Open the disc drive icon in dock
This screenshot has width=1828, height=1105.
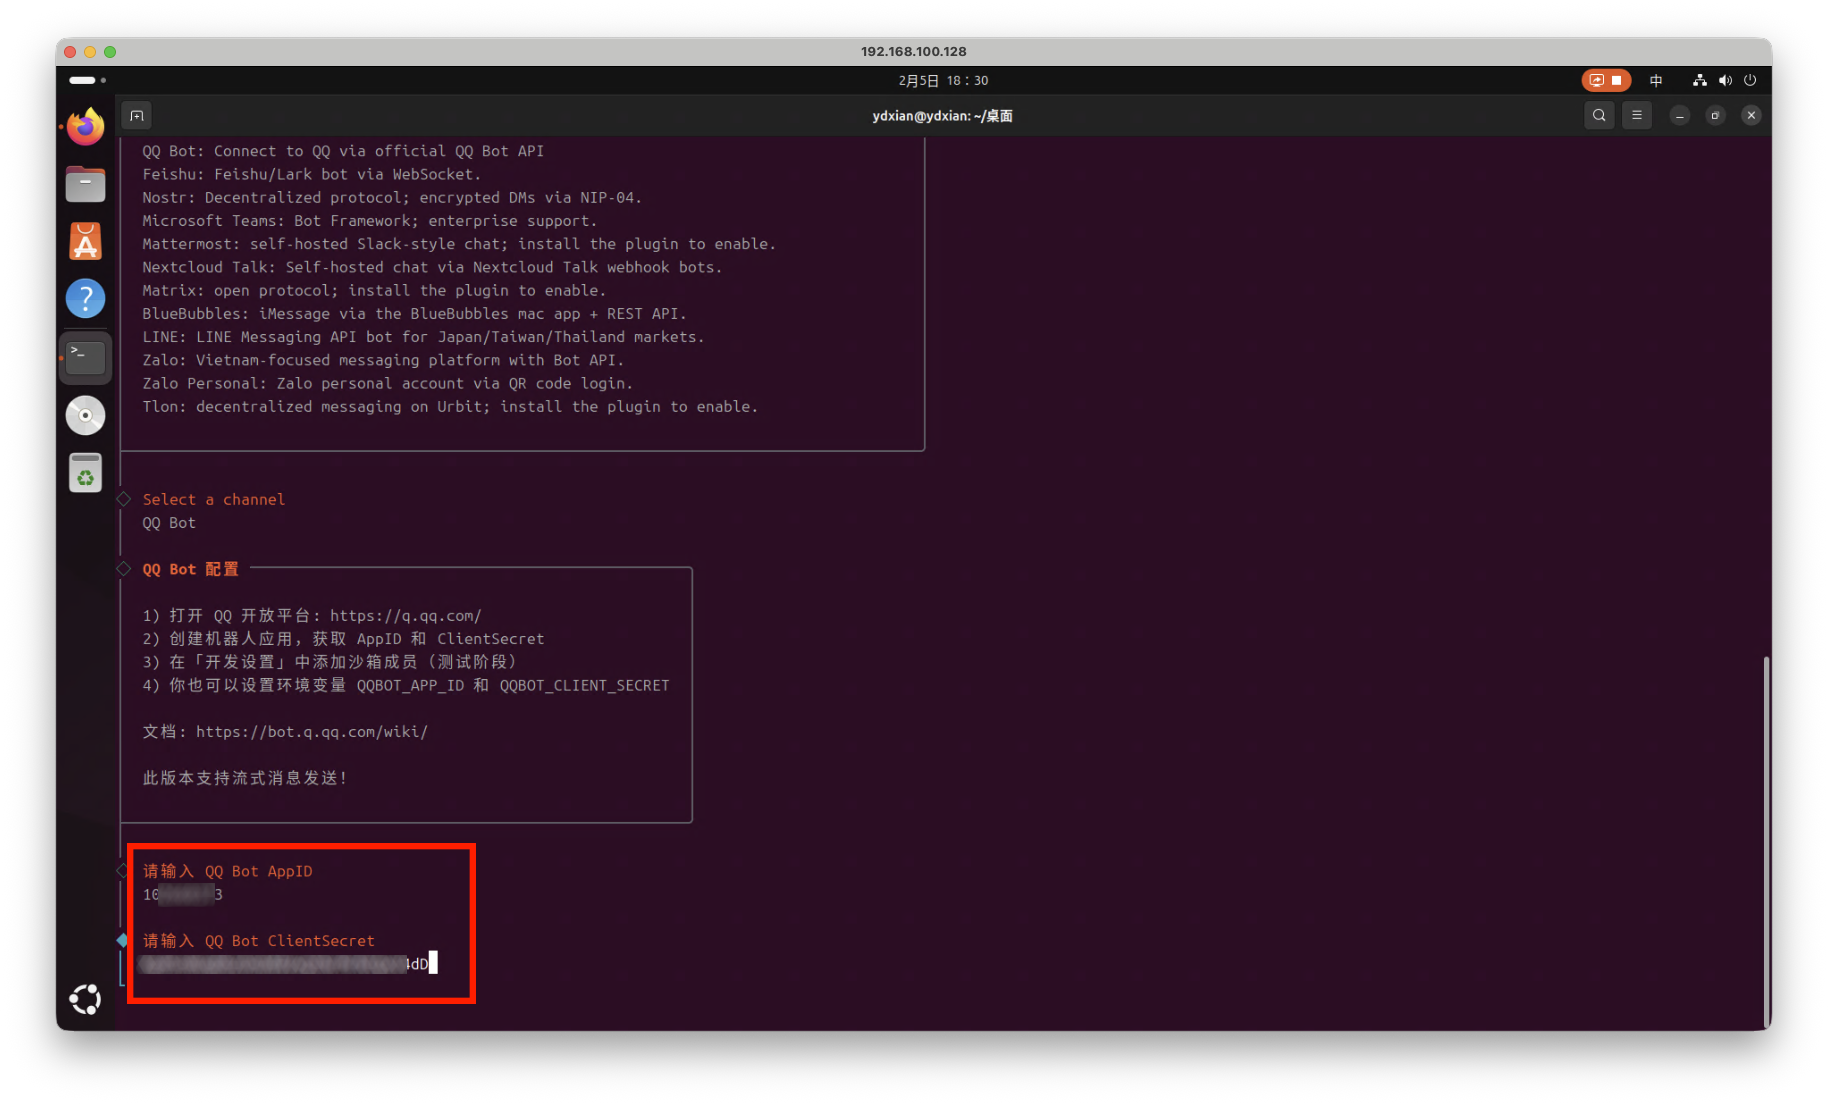point(86,415)
